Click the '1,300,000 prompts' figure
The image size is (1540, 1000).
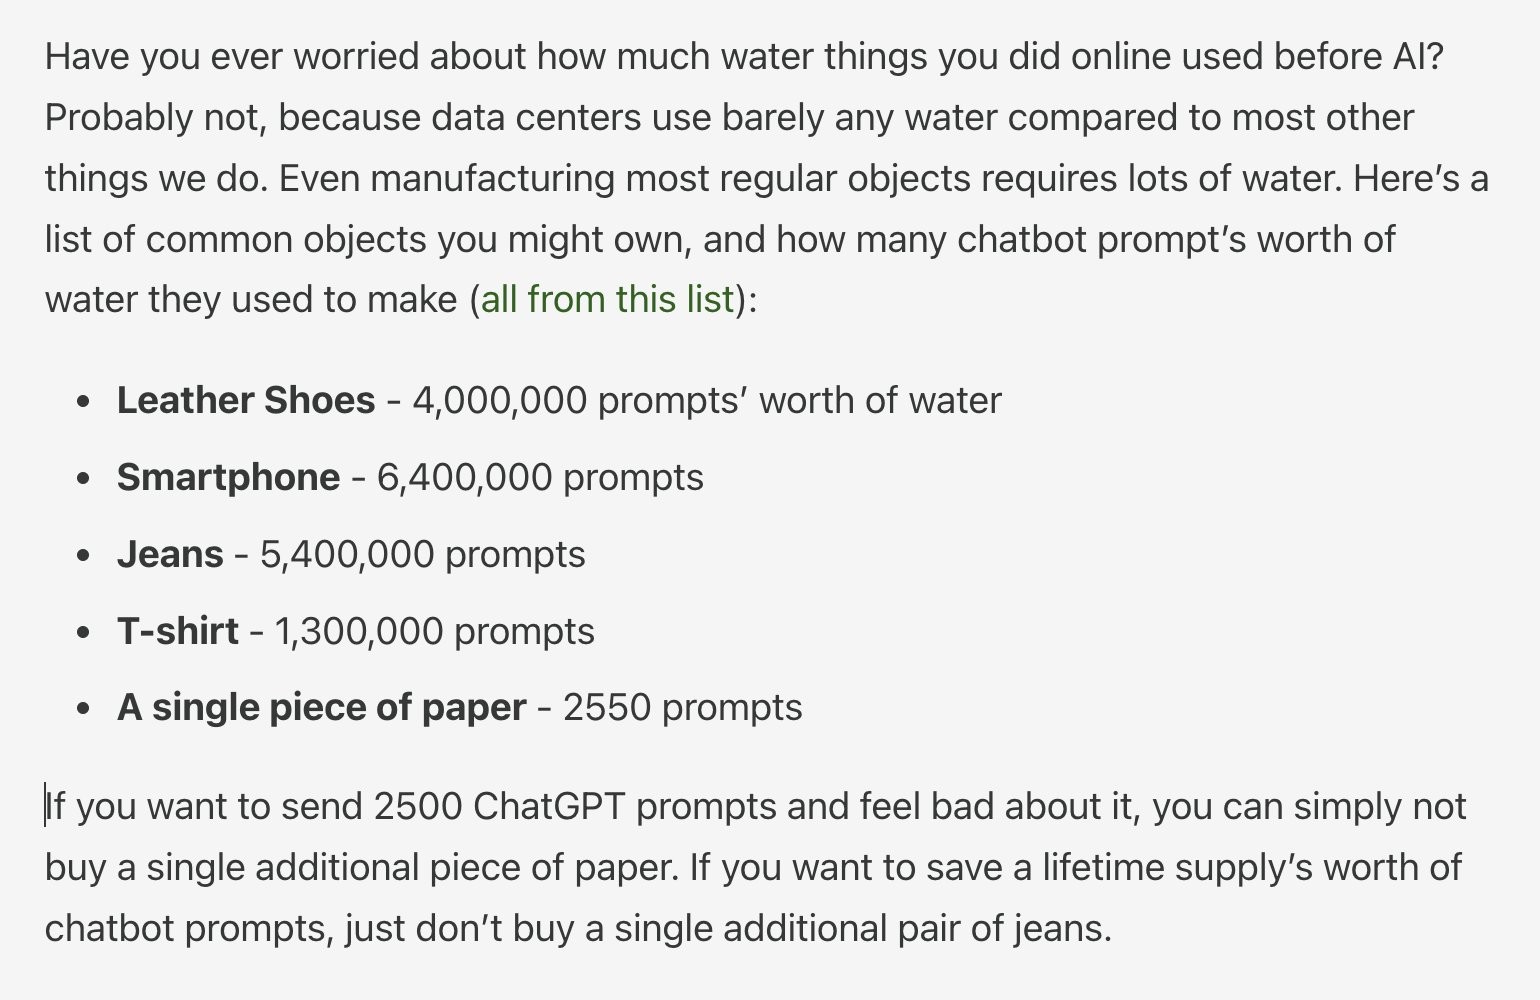[434, 632]
